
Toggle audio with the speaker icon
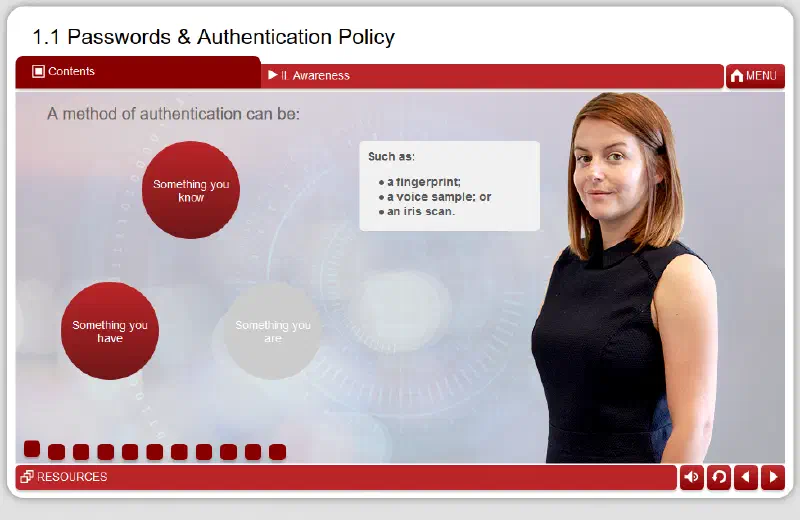(x=692, y=477)
